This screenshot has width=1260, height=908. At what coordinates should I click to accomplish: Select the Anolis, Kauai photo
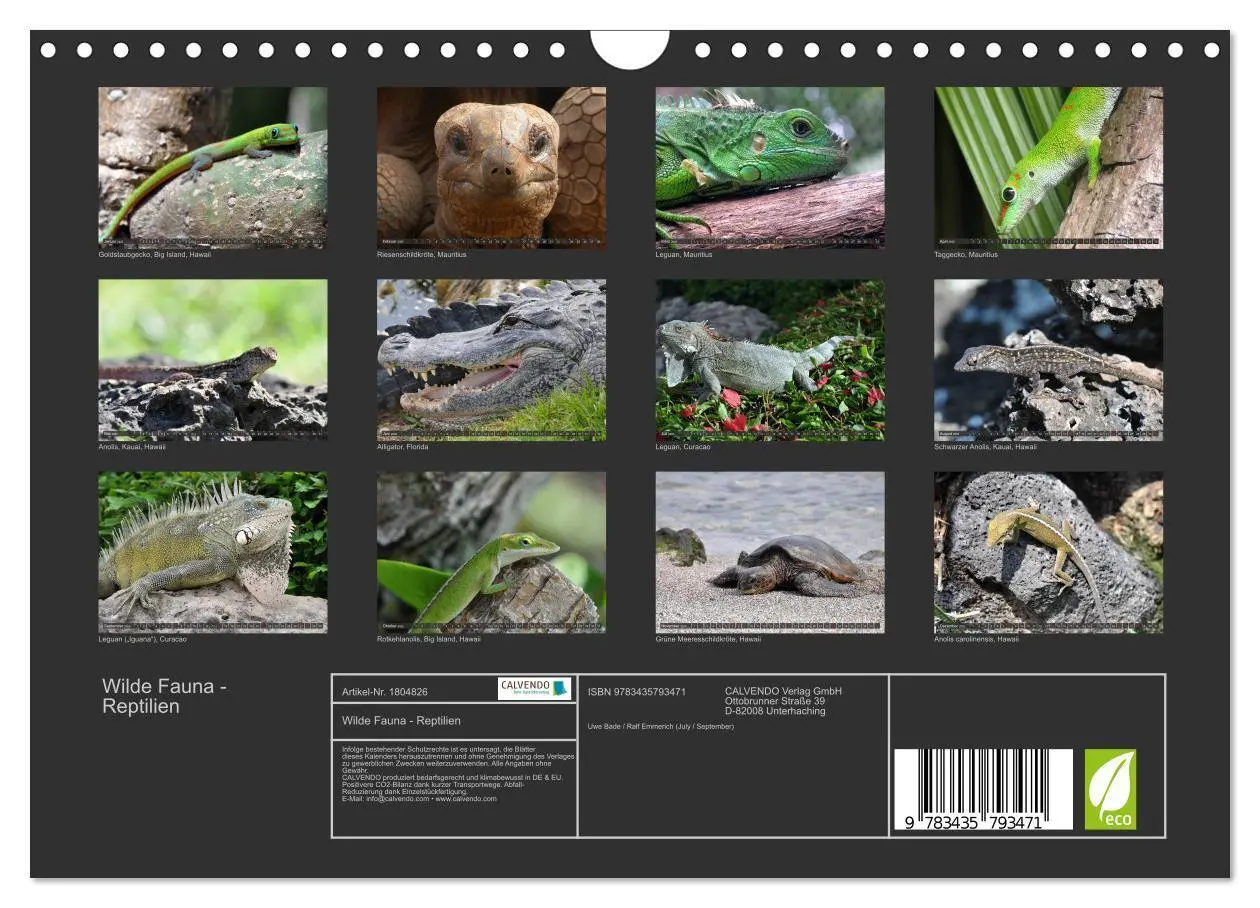click(x=213, y=360)
